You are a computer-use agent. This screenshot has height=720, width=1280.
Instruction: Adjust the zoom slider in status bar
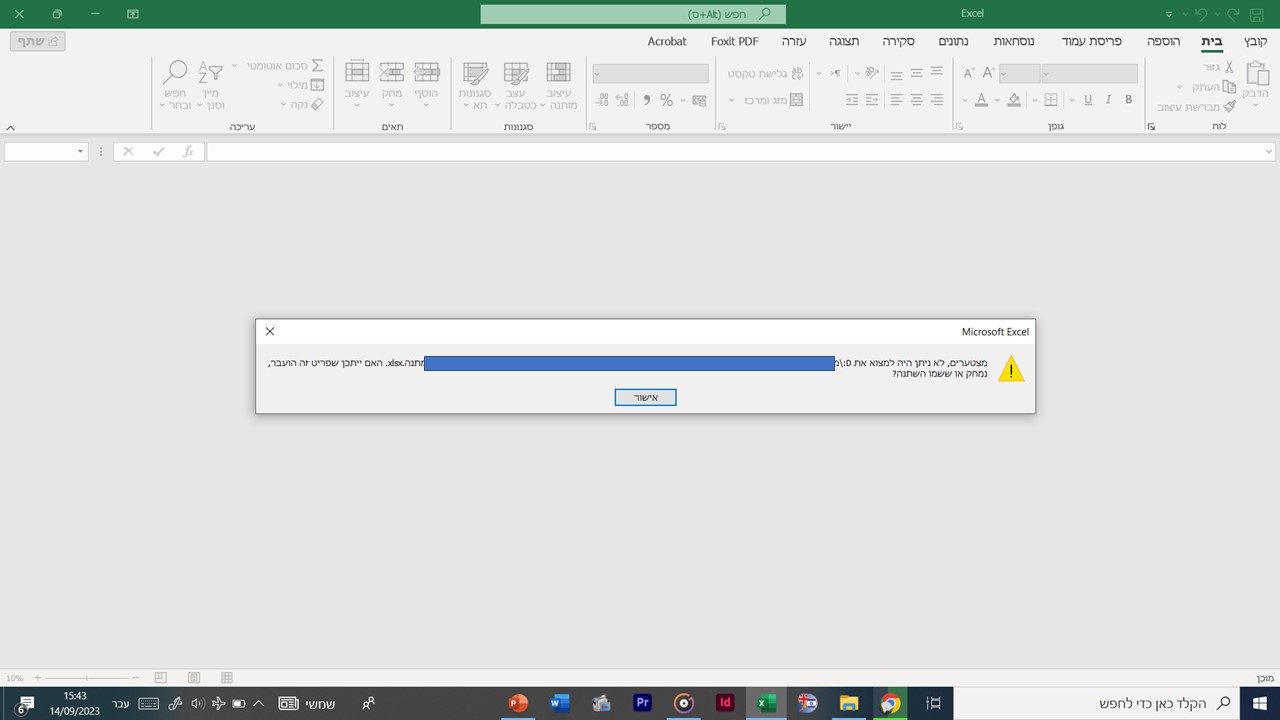coord(86,678)
